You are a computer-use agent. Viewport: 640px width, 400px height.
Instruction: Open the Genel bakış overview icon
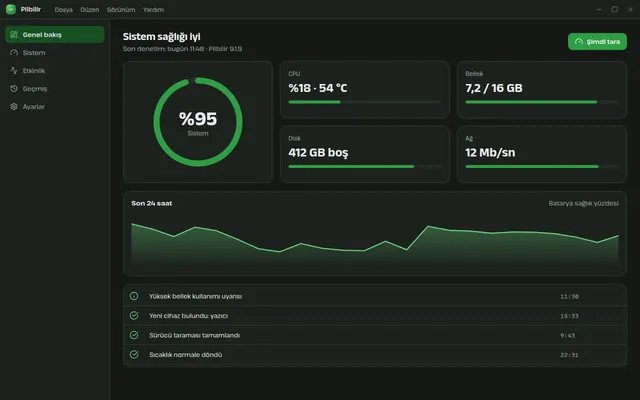[14, 35]
